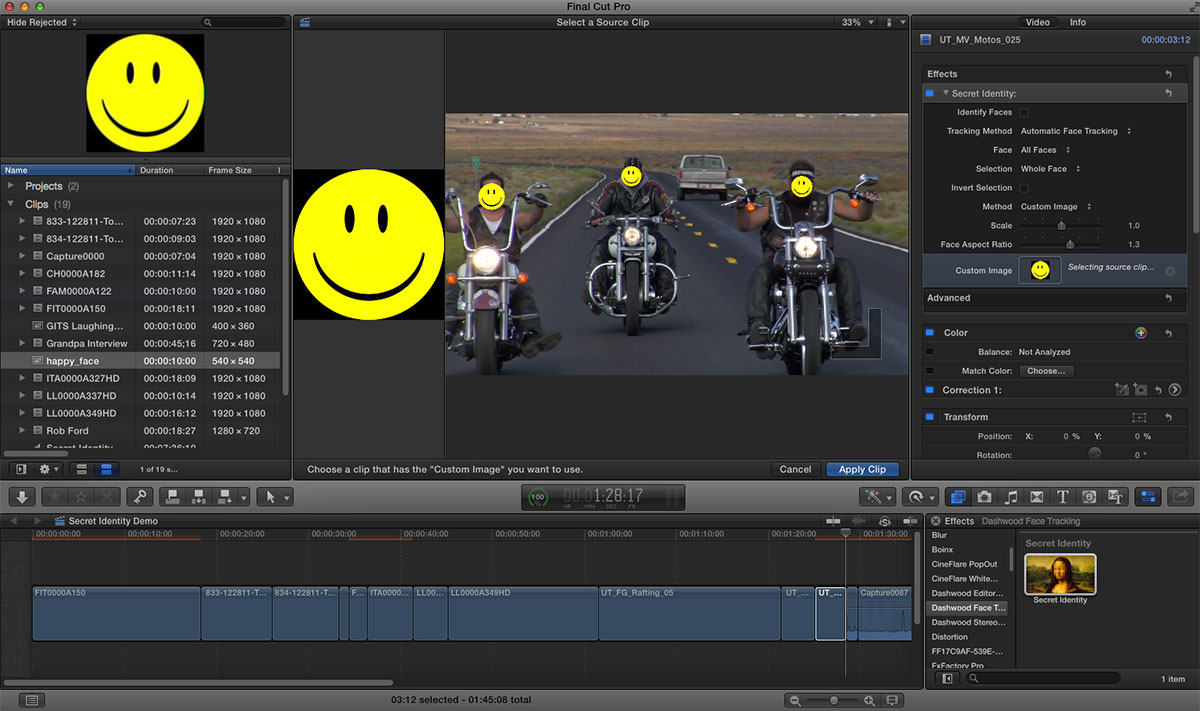Click the Apply Clip button
Image resolution: width=1200 pixels, height=711 pixels.
862,469
